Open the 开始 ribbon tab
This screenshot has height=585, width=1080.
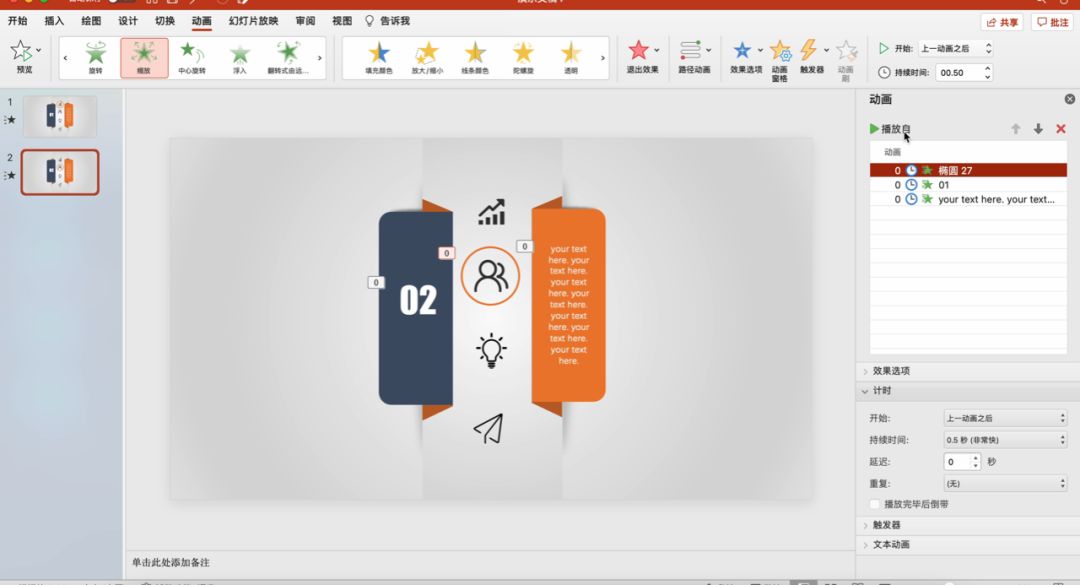[x=17, y=21]
